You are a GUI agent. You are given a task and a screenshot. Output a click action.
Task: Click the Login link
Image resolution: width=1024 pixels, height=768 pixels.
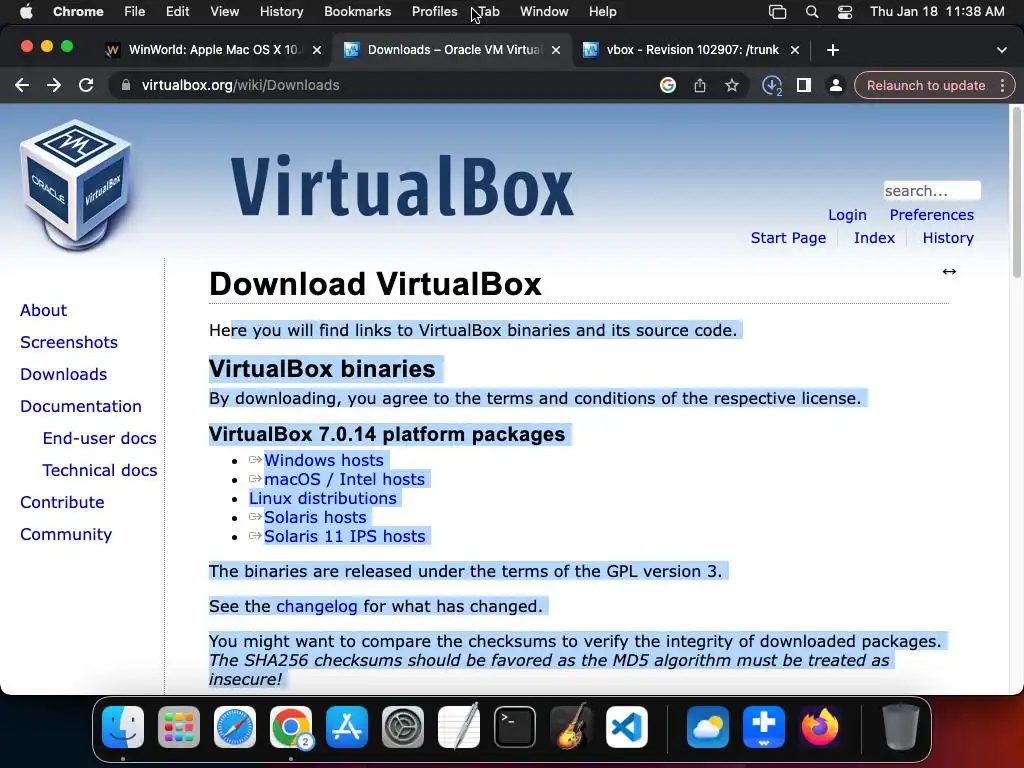(847, 215)
